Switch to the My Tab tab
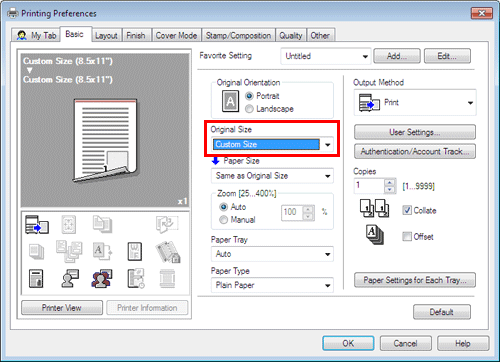The height and width of the screenshot is (362, 500). point(36,35)
